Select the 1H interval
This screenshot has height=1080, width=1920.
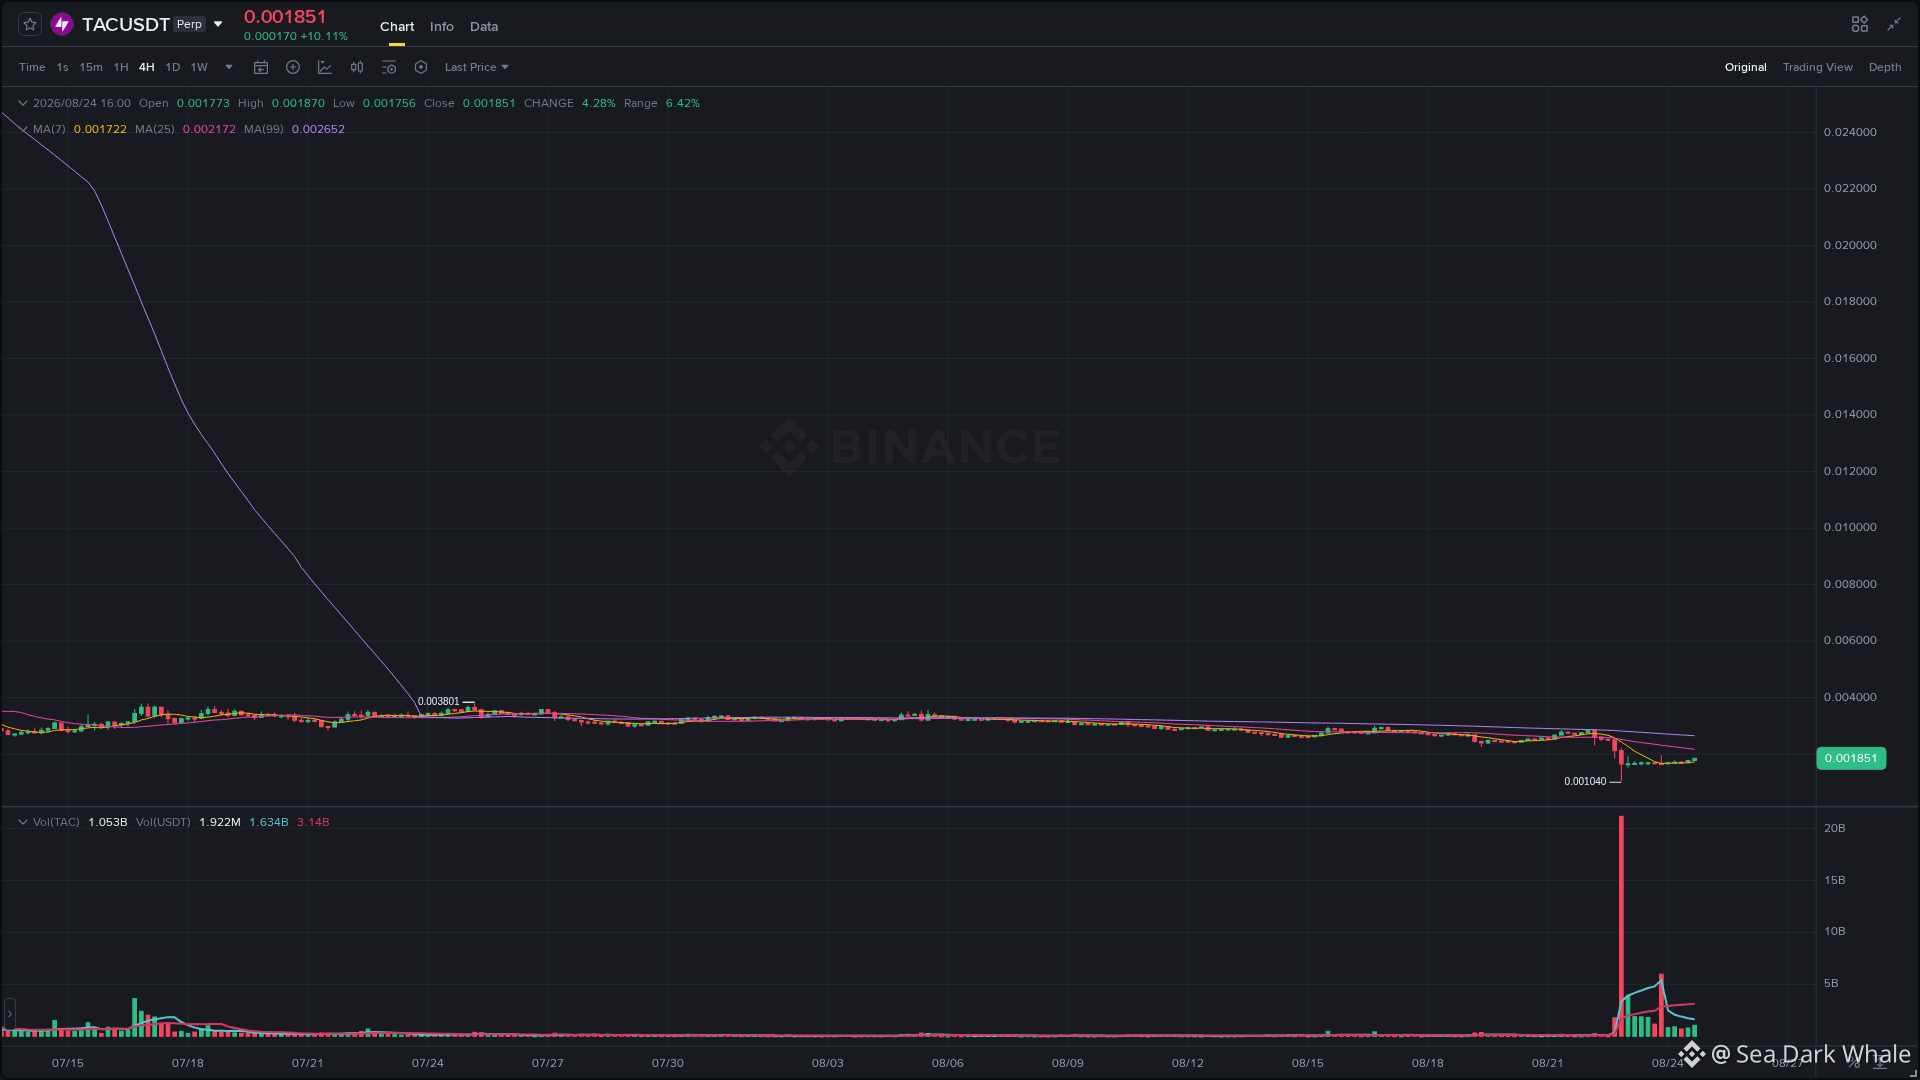pyautogui.click(x=121, y=67)
